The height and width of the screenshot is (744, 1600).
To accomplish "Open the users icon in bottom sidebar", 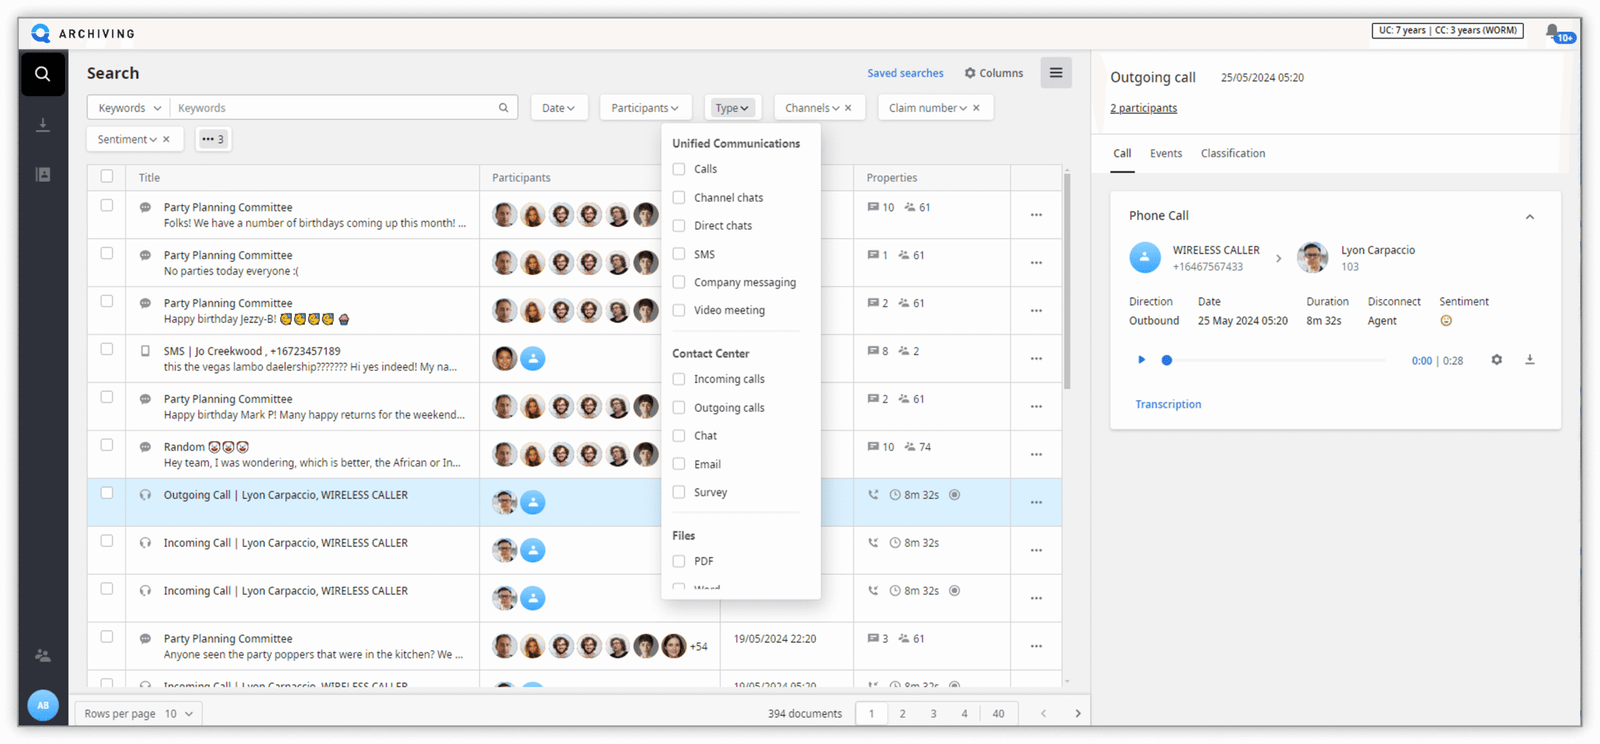I will coord(42,656).
